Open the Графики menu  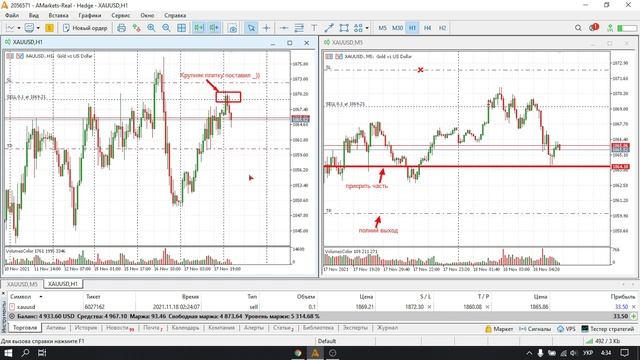click(x=89, y=15)
